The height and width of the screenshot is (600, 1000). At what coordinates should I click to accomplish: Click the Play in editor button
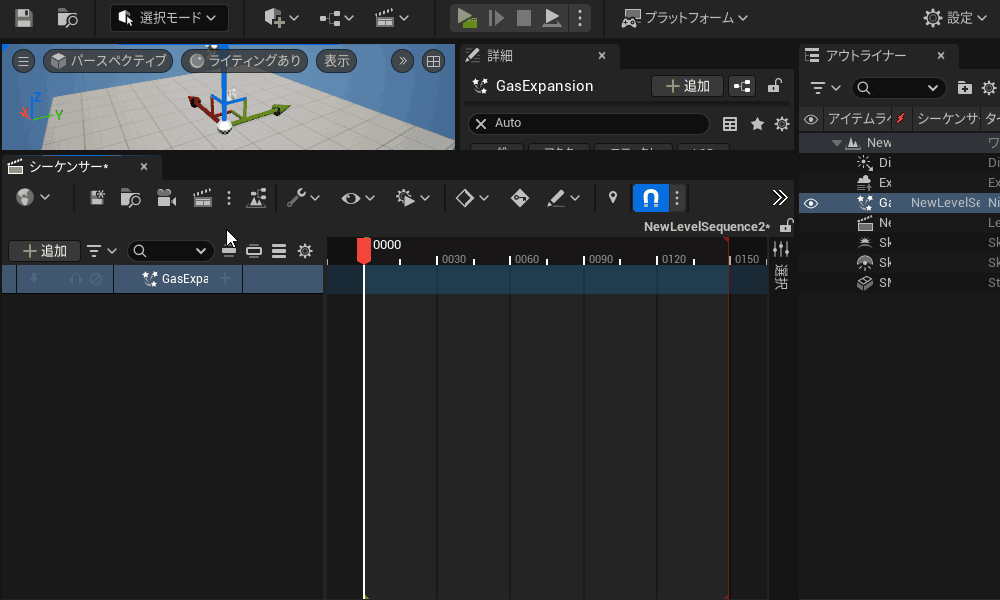point(466,18)
